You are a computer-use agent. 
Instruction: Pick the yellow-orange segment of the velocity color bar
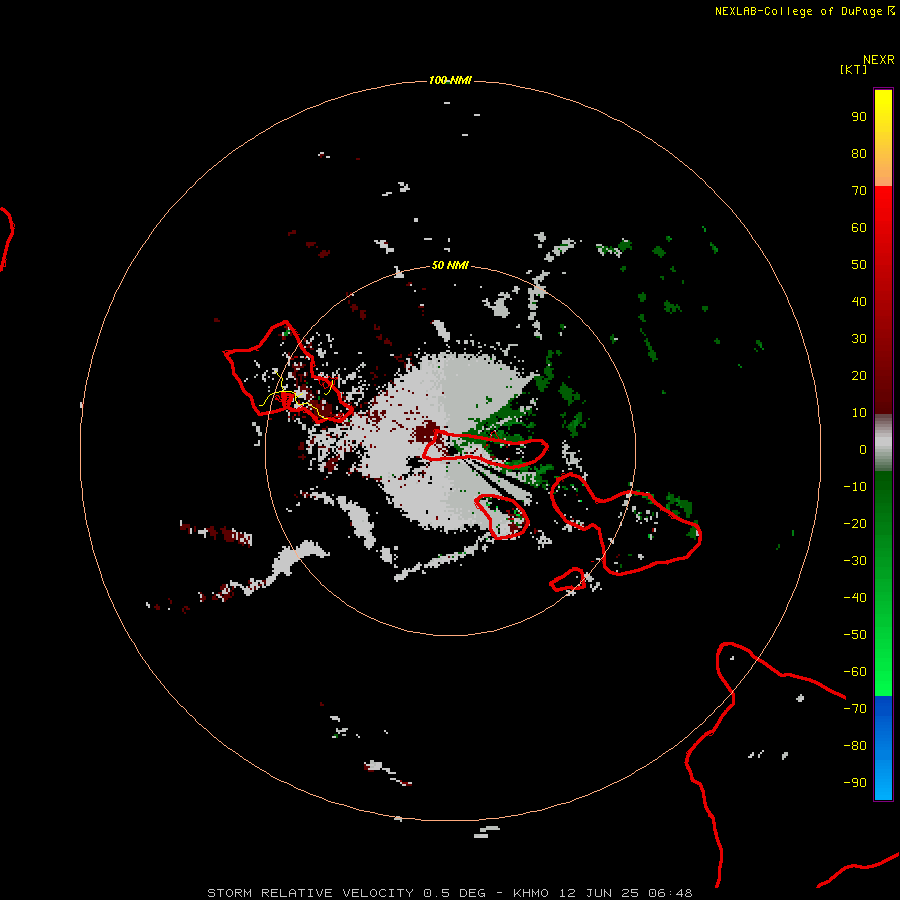(x=883, y=138)
